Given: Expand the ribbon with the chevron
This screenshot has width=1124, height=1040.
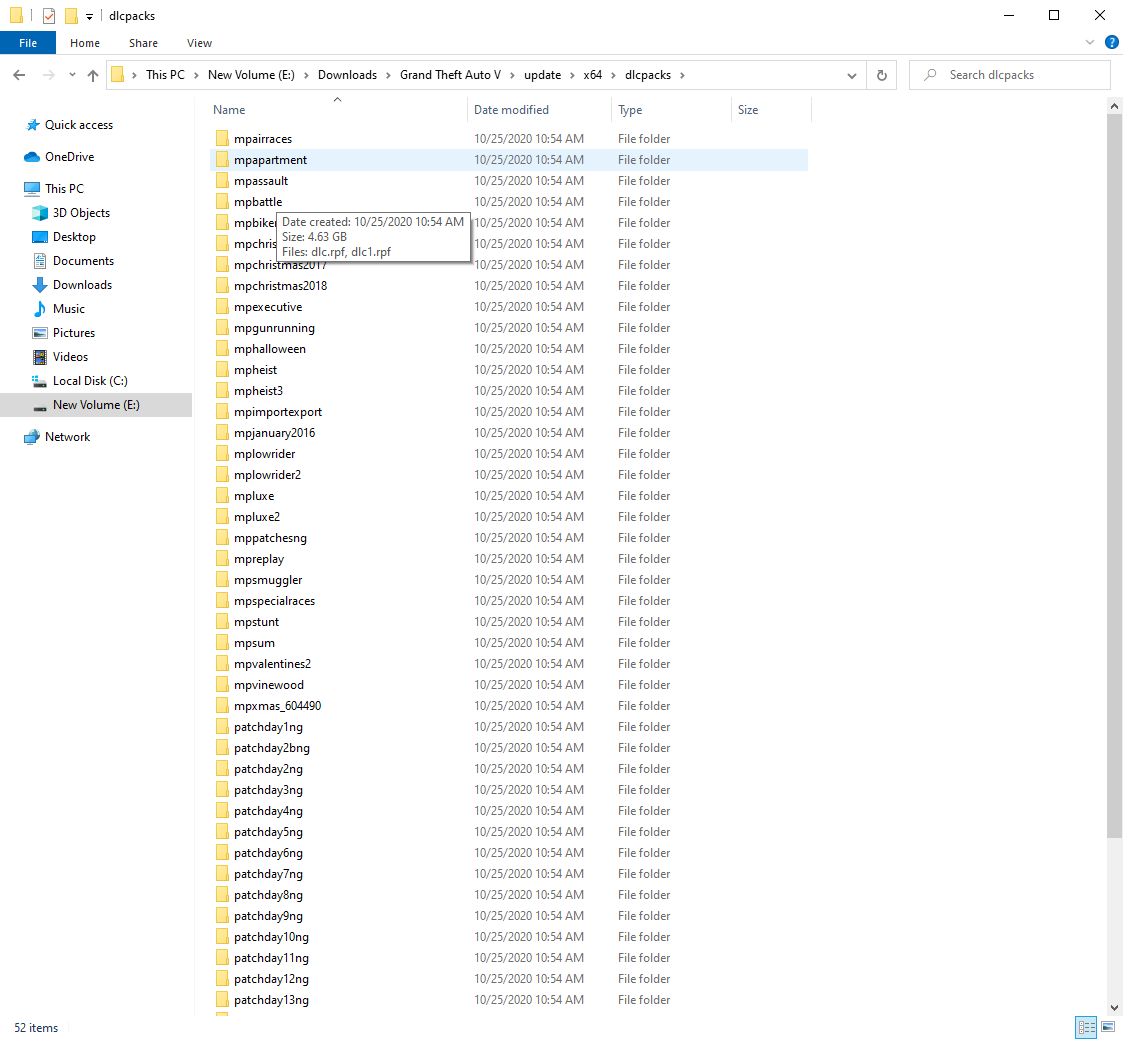Looking at the screenshot, I should pyautogui.click(x=1090, y=42).
